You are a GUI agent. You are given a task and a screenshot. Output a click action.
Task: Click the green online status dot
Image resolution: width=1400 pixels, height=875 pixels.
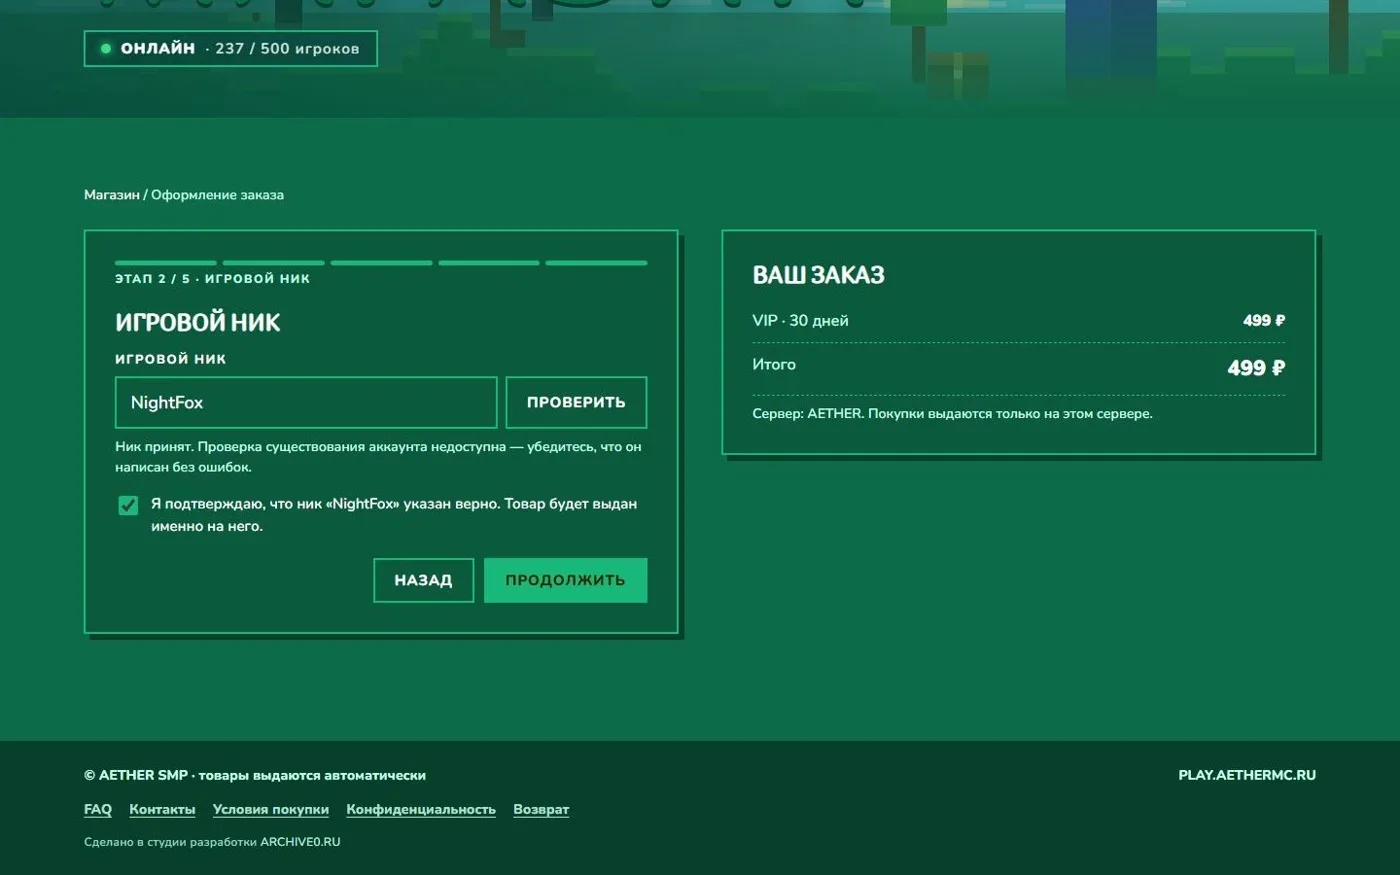pos(105,48)
